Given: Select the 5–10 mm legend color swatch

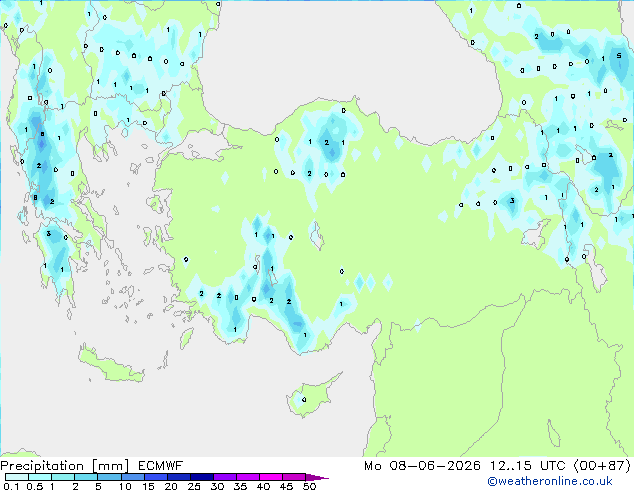Looking at the screenshot, I should 109,477.
